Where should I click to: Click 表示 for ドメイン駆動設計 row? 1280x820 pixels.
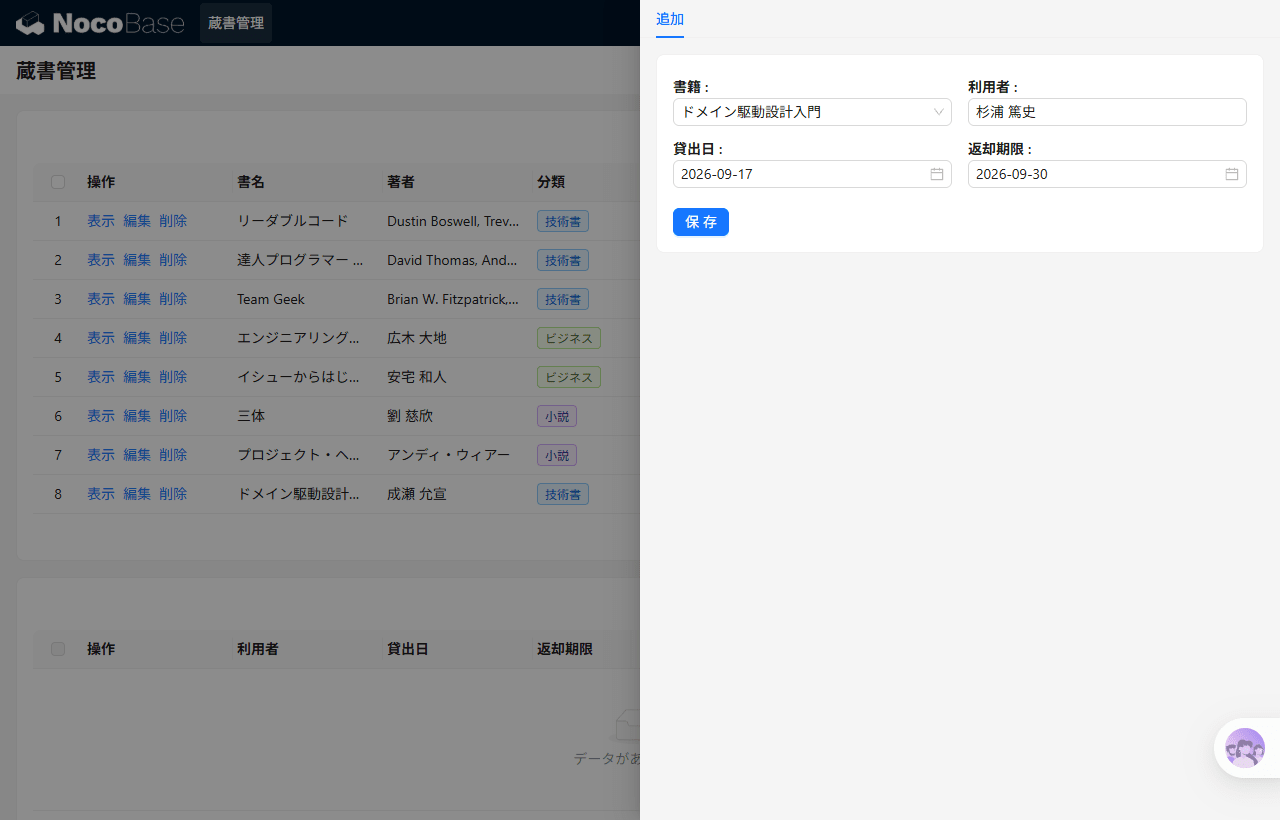tap(101, 494)
